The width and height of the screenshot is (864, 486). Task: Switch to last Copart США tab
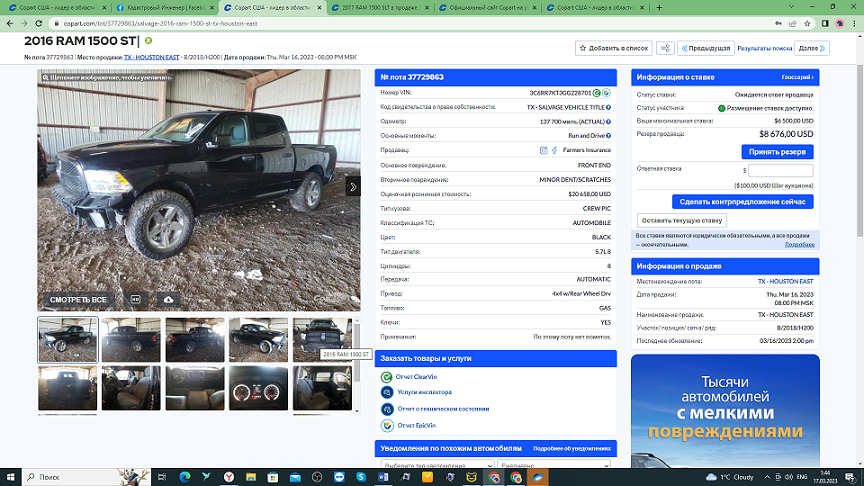[x=595, y=8]
